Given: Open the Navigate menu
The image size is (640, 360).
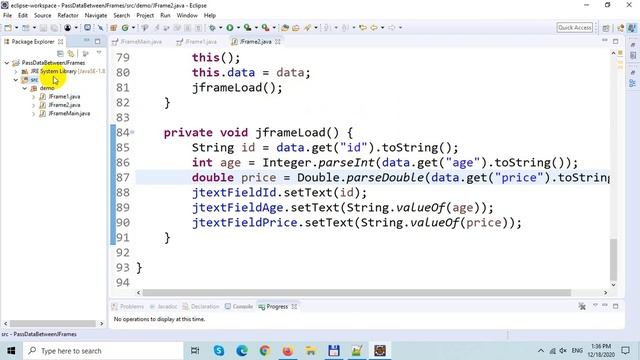Looking at the screenshot, I should (x=96, y=16).
